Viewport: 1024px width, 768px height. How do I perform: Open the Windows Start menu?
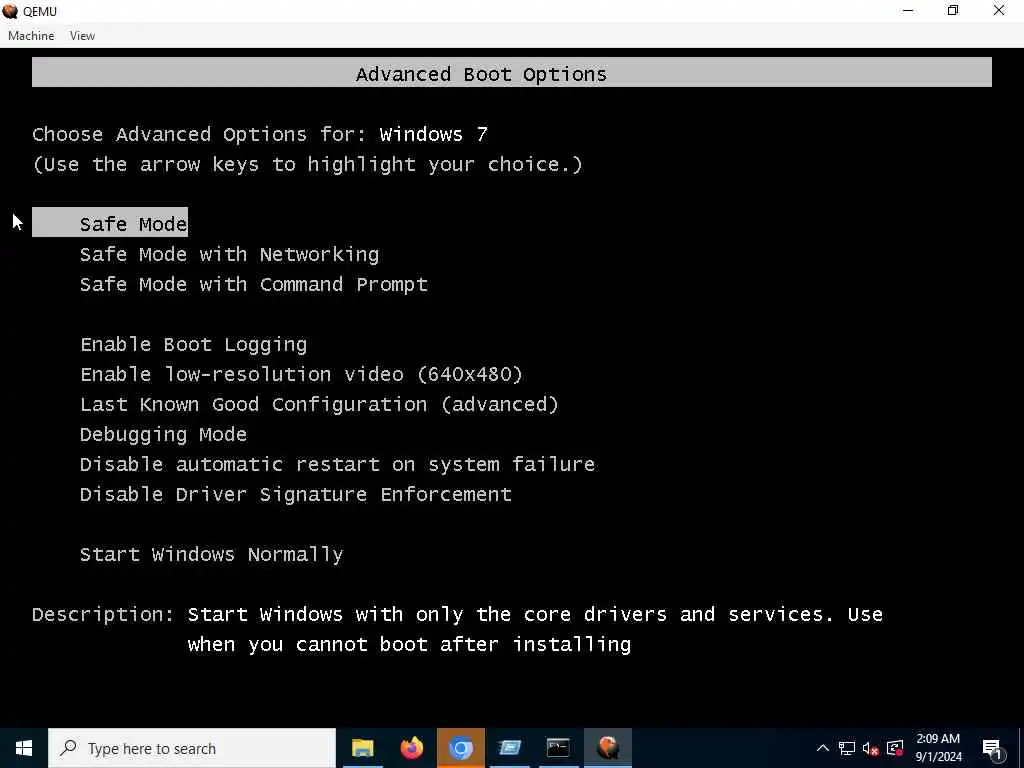24,748
